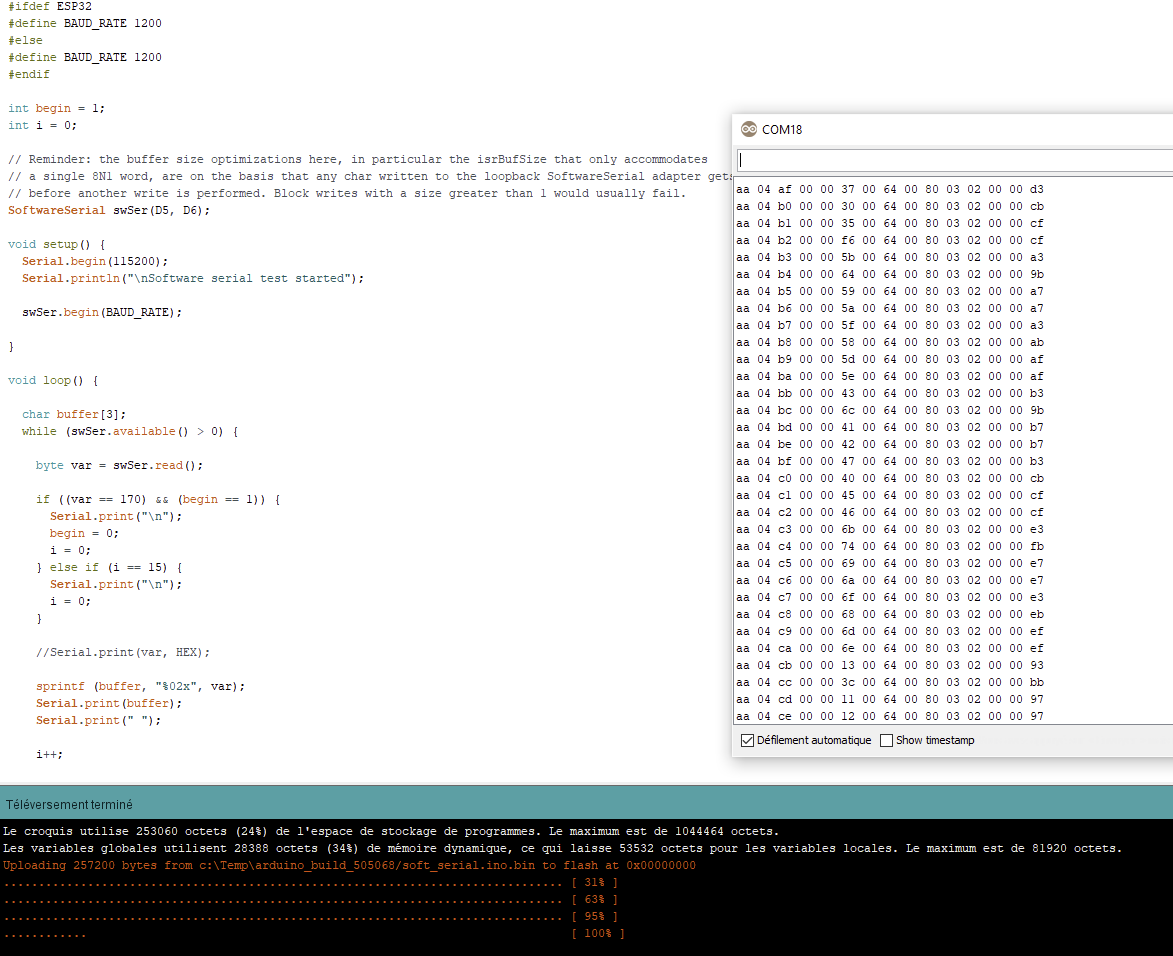The image size is (1173, 956).
Task: Click the 'int begin = 1;' line
Action: pyautogui.click(x=56, y=108)
